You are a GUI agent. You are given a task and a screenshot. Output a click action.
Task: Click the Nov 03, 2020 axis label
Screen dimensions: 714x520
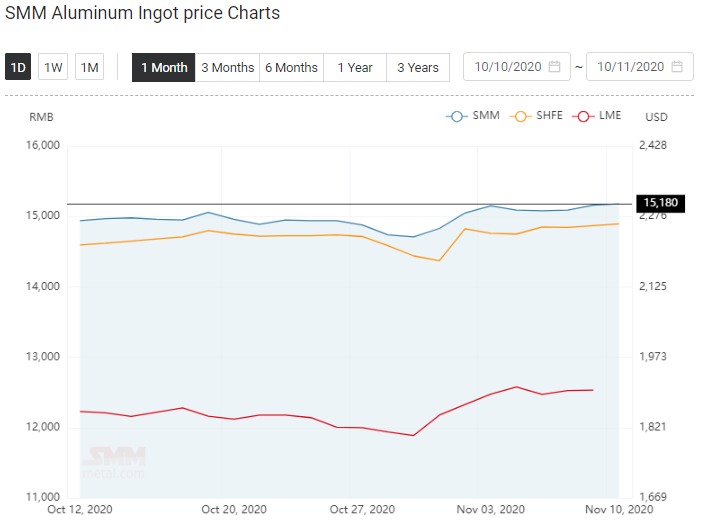click(490, 509)
